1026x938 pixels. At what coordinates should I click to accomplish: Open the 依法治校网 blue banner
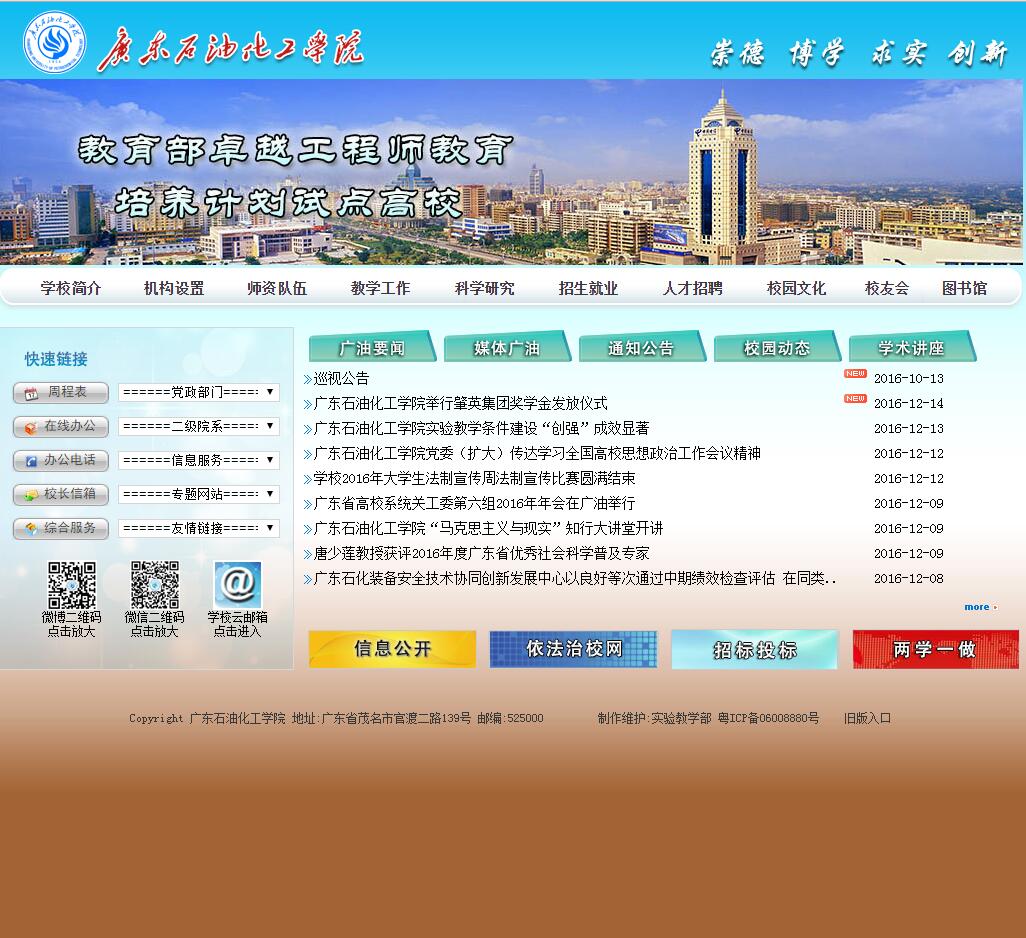573,649
